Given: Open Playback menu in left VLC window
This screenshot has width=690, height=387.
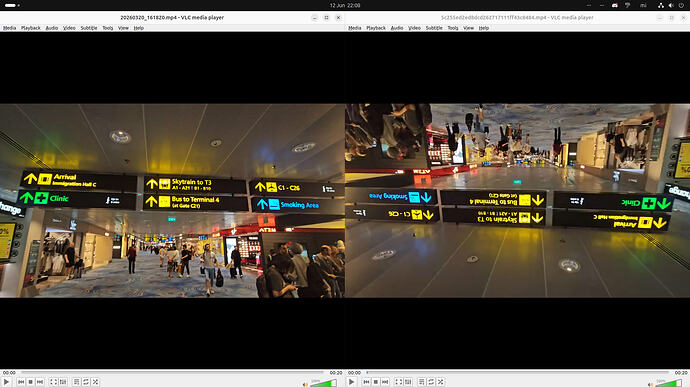Looking at the screenshot, I should (31, 28).
